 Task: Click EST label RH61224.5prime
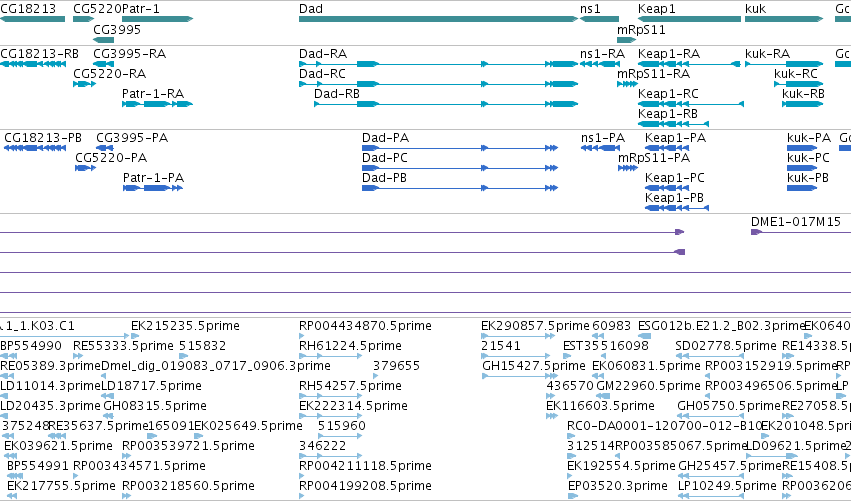coord(351,346)
